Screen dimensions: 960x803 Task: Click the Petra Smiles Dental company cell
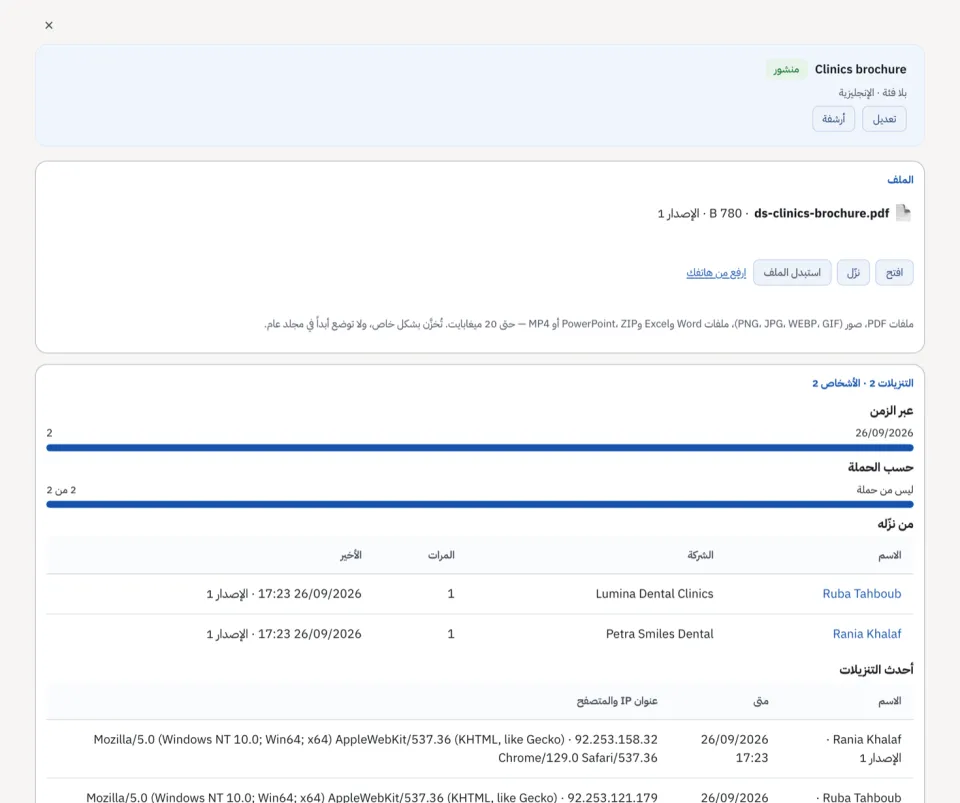(x=659, y=634)
